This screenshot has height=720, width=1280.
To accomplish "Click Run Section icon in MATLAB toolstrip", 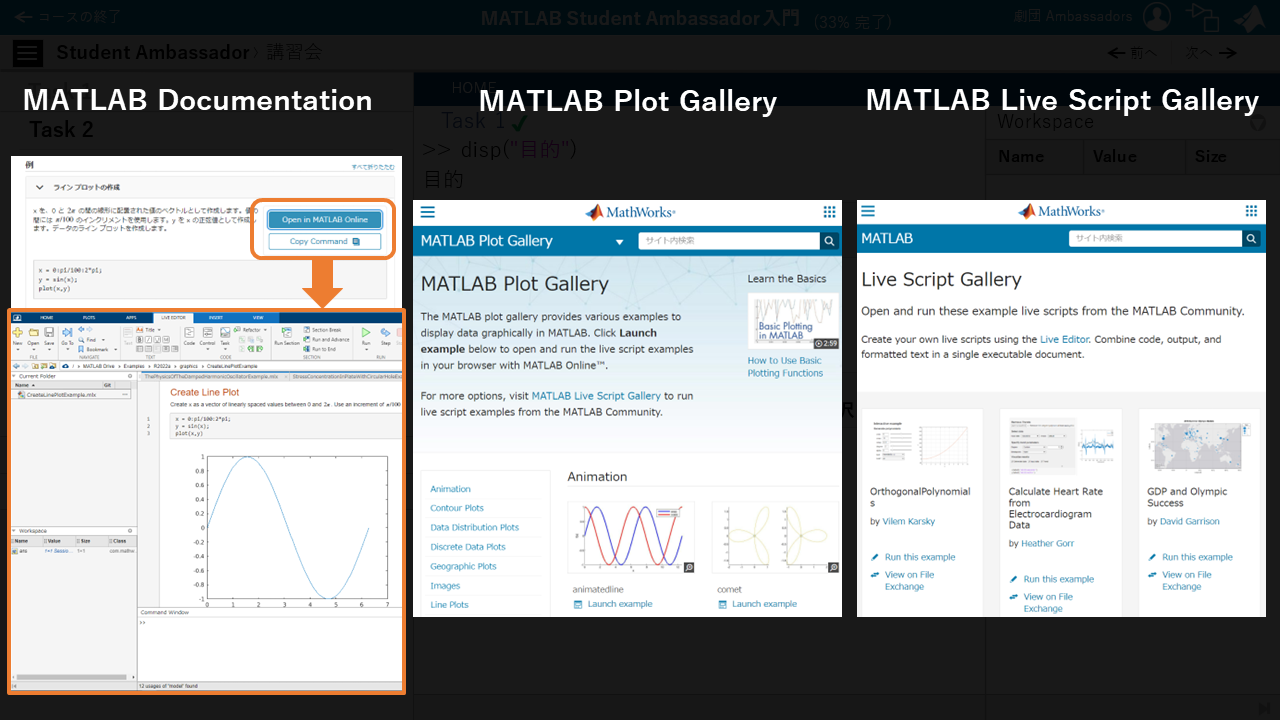I will [286, 332].
